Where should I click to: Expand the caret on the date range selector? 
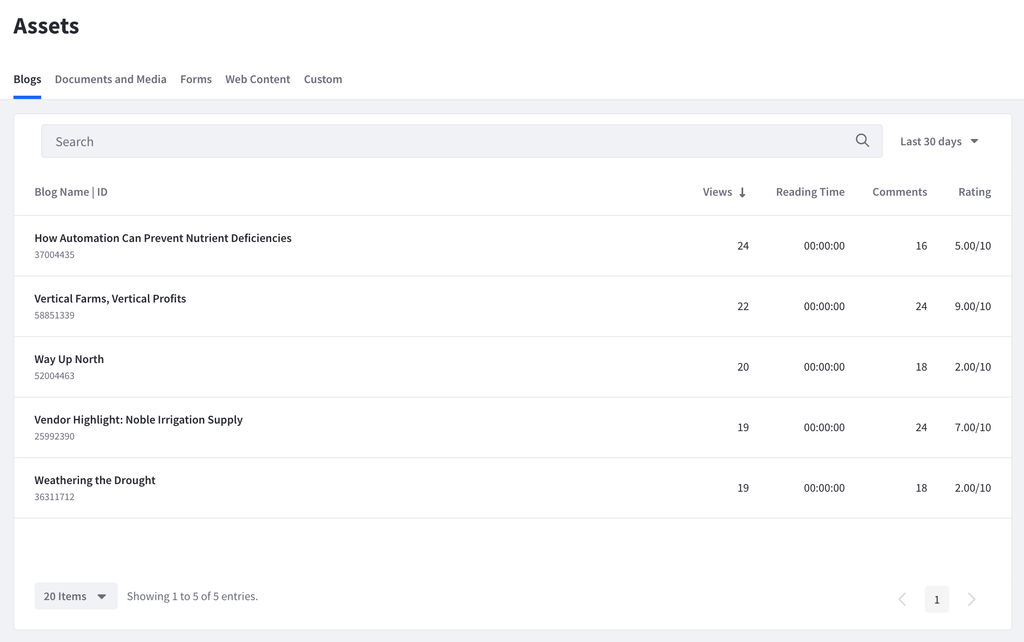(x=973, y=140)
